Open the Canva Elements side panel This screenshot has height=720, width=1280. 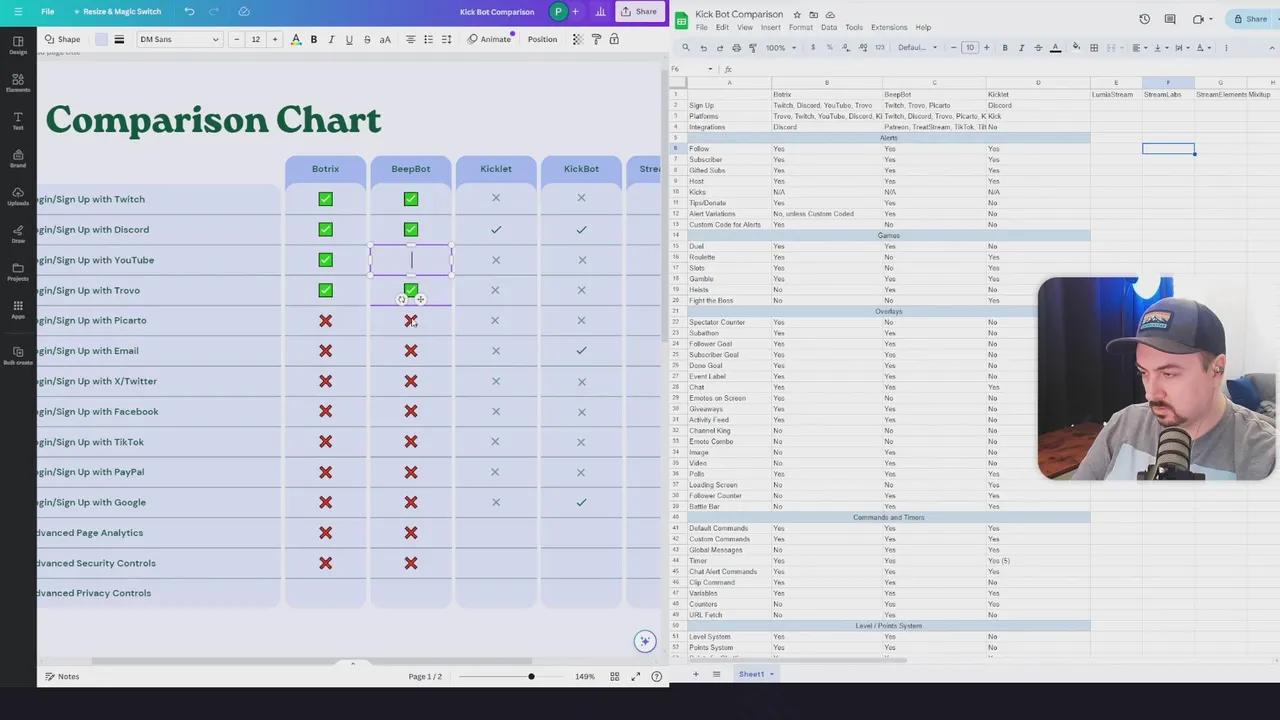pos(18,83)
